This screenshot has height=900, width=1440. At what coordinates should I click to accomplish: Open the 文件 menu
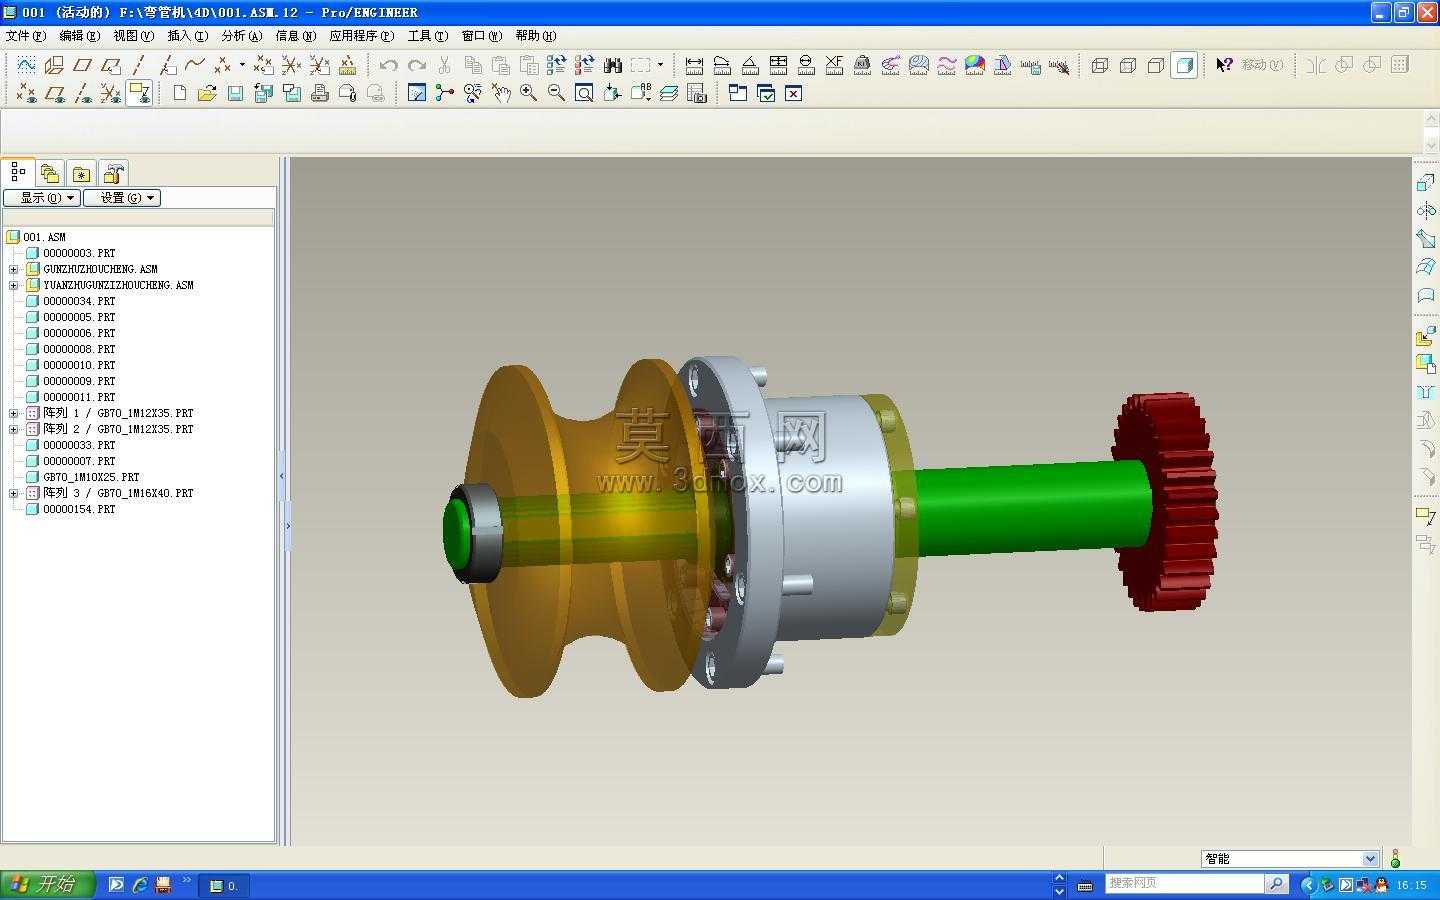(x=26, y=35)
